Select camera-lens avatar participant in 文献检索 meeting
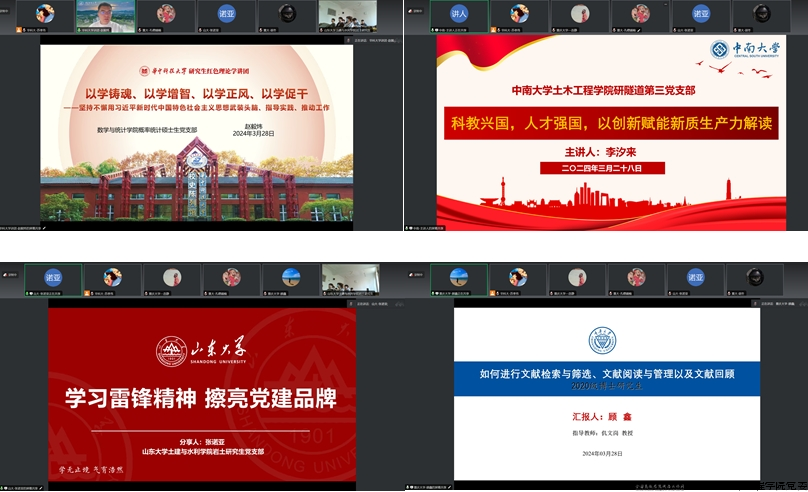The image size is (808, 492). tap(755, 280)
